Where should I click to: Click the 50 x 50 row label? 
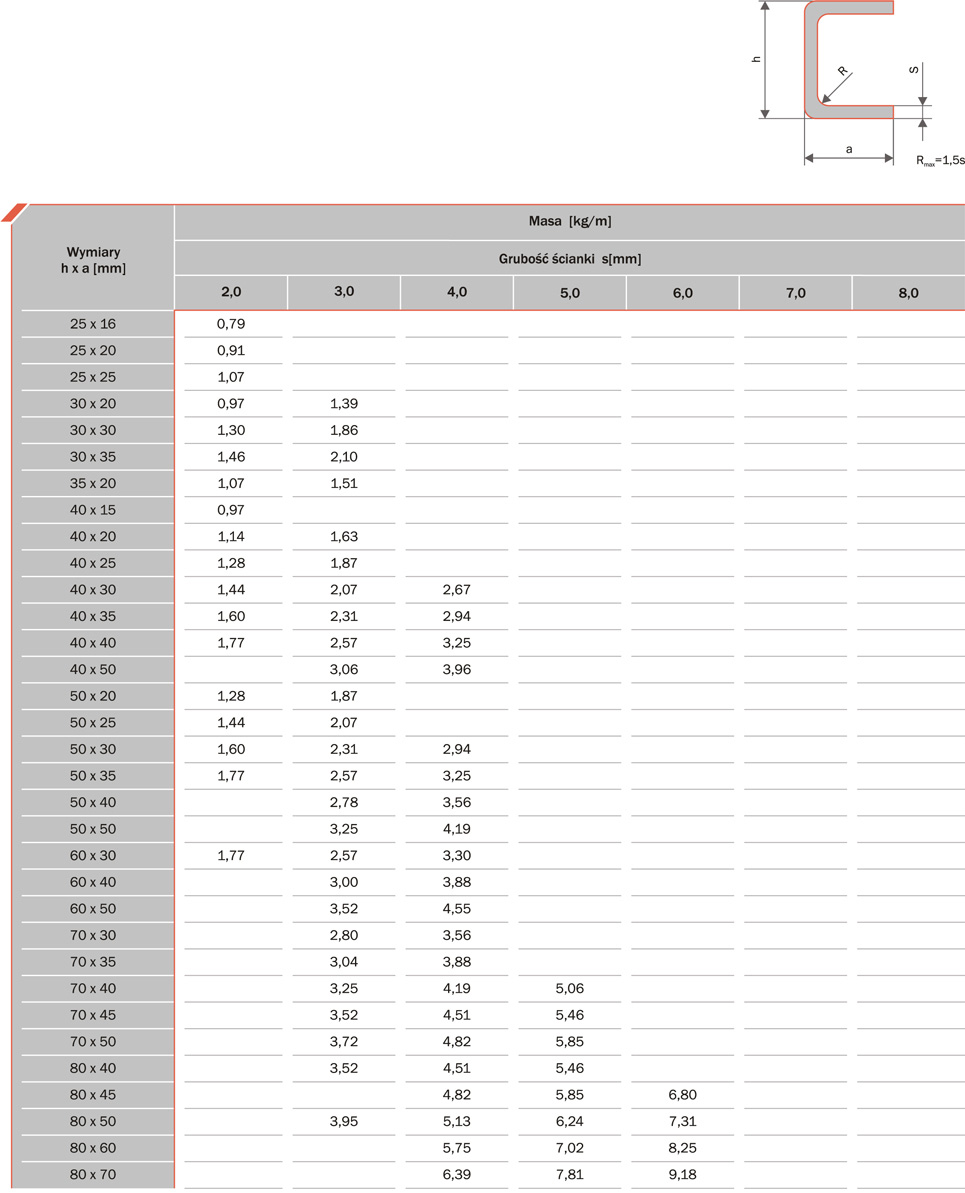93,829
